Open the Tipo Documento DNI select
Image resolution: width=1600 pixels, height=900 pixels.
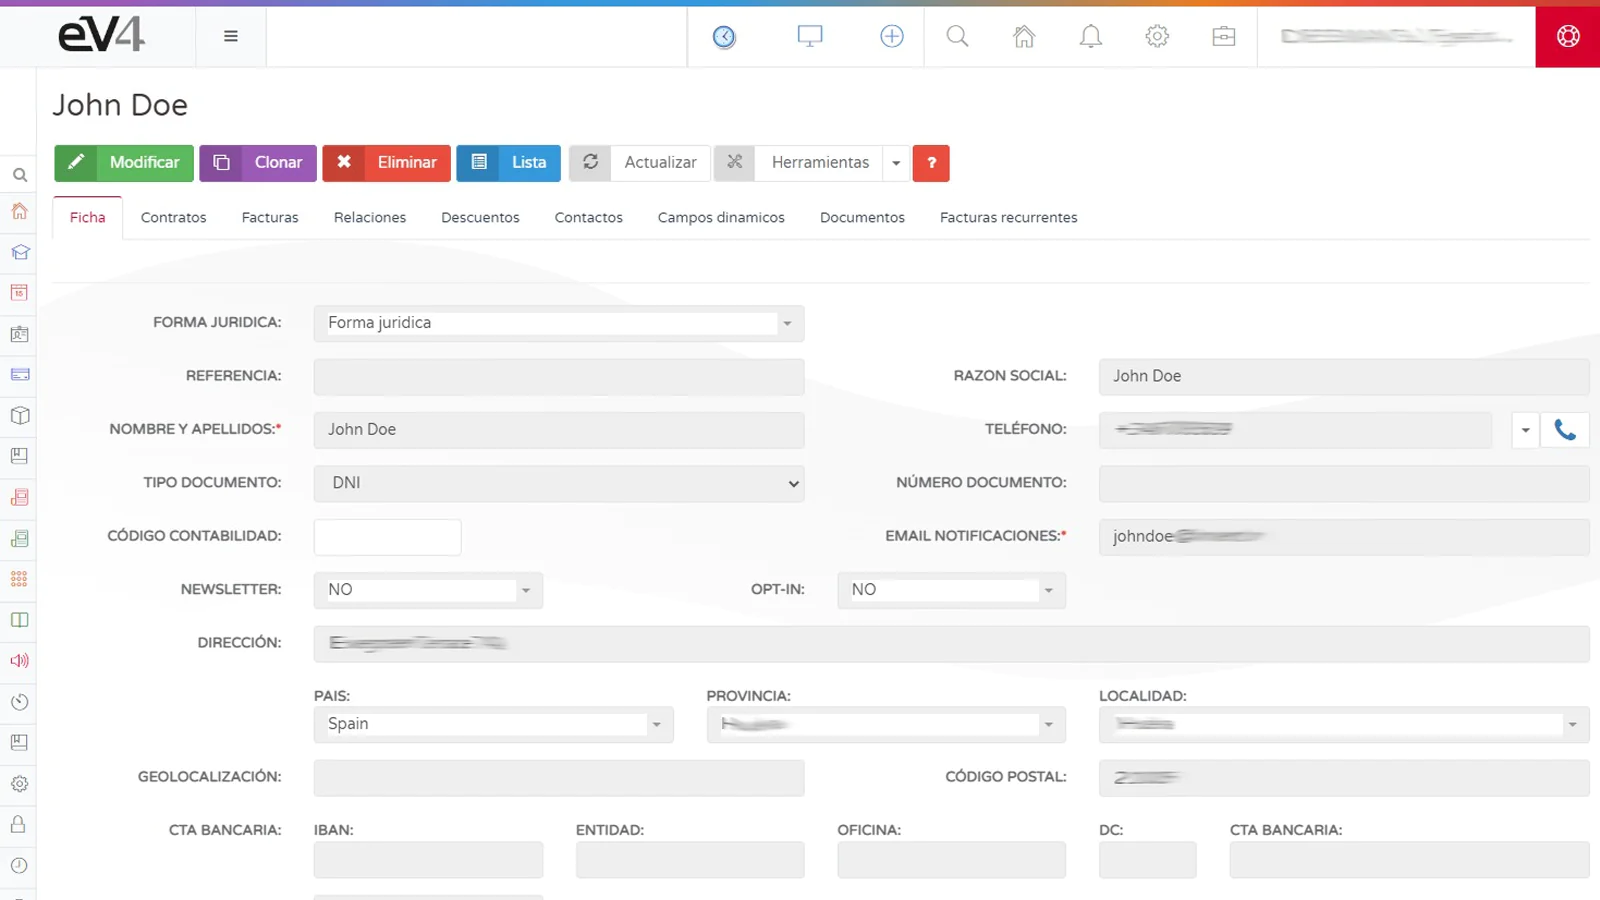(x=559, y=483)
